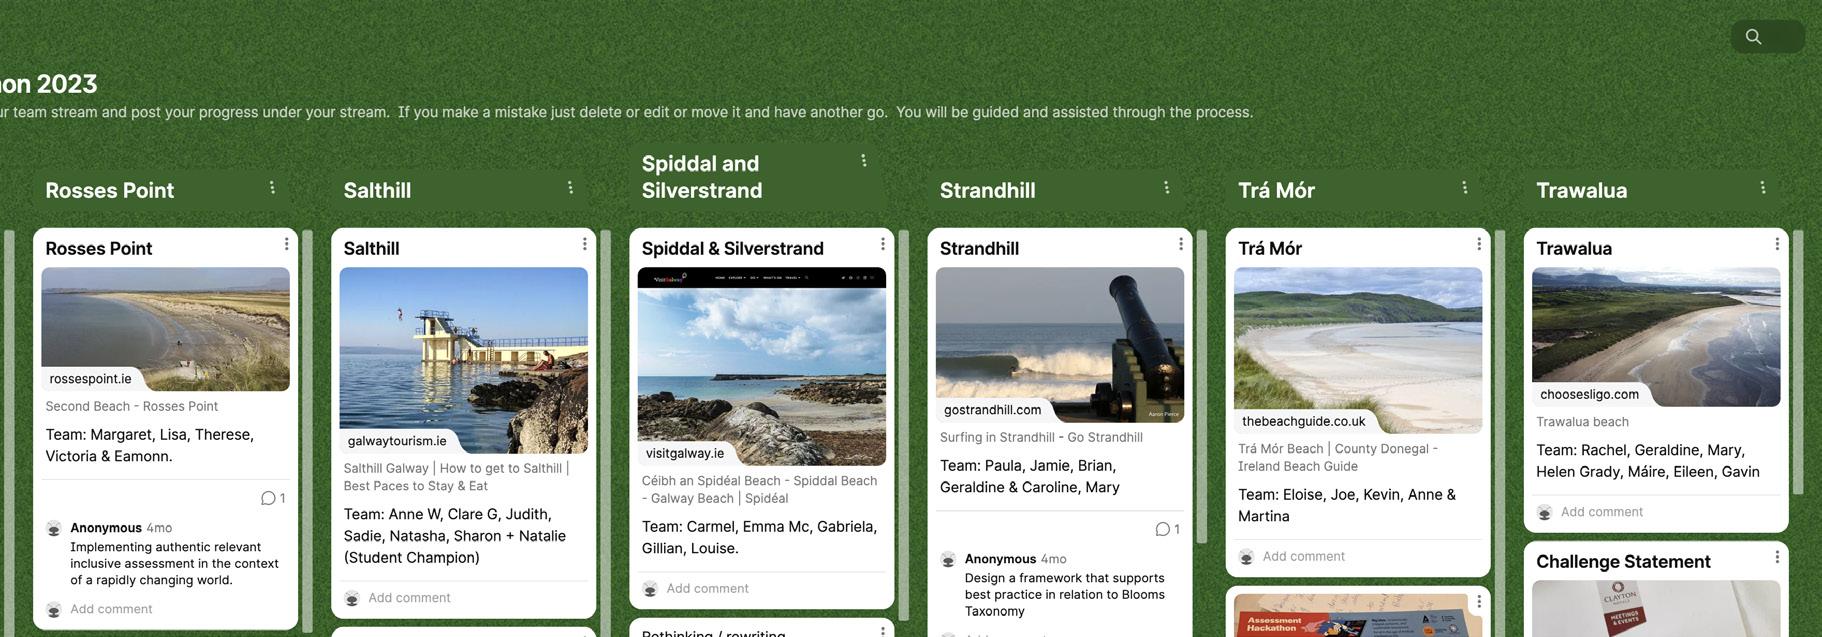Image resolution: width=1822 pixels, height=637 pixels.
Task: Open the rossespoint.ie link
Action: click(90, 379)
